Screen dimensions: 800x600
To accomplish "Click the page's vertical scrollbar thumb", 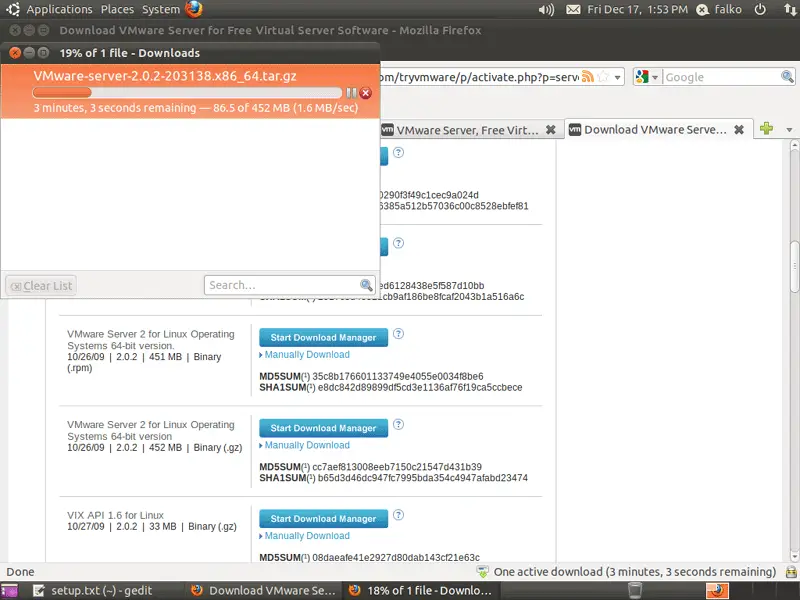I will click(x=794, y=265).
